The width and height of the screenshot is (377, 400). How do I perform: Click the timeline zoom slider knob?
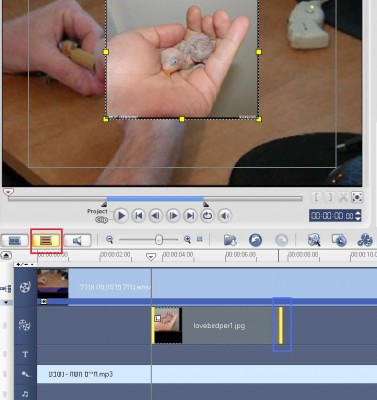(159, 239)
